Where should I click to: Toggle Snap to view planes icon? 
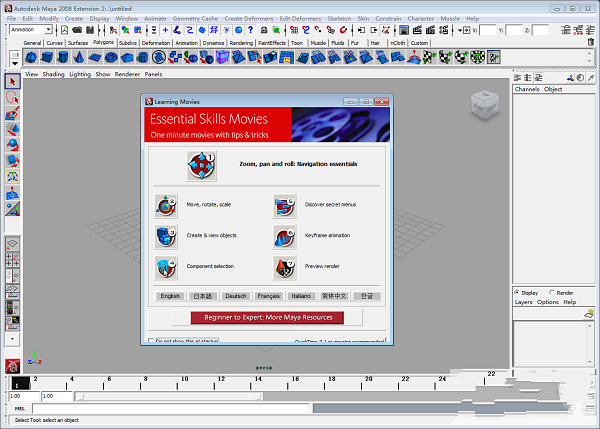point(331,29)
